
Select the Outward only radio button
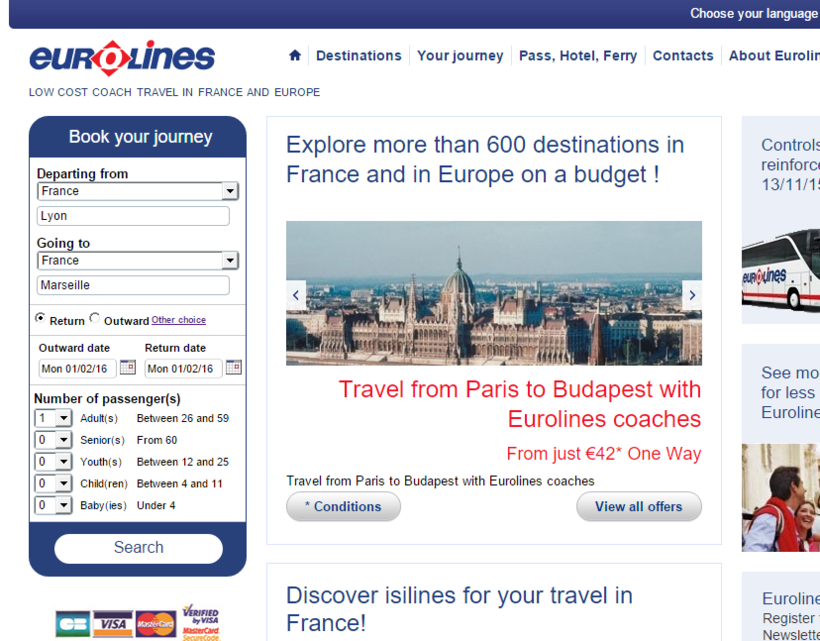(95, 318)
